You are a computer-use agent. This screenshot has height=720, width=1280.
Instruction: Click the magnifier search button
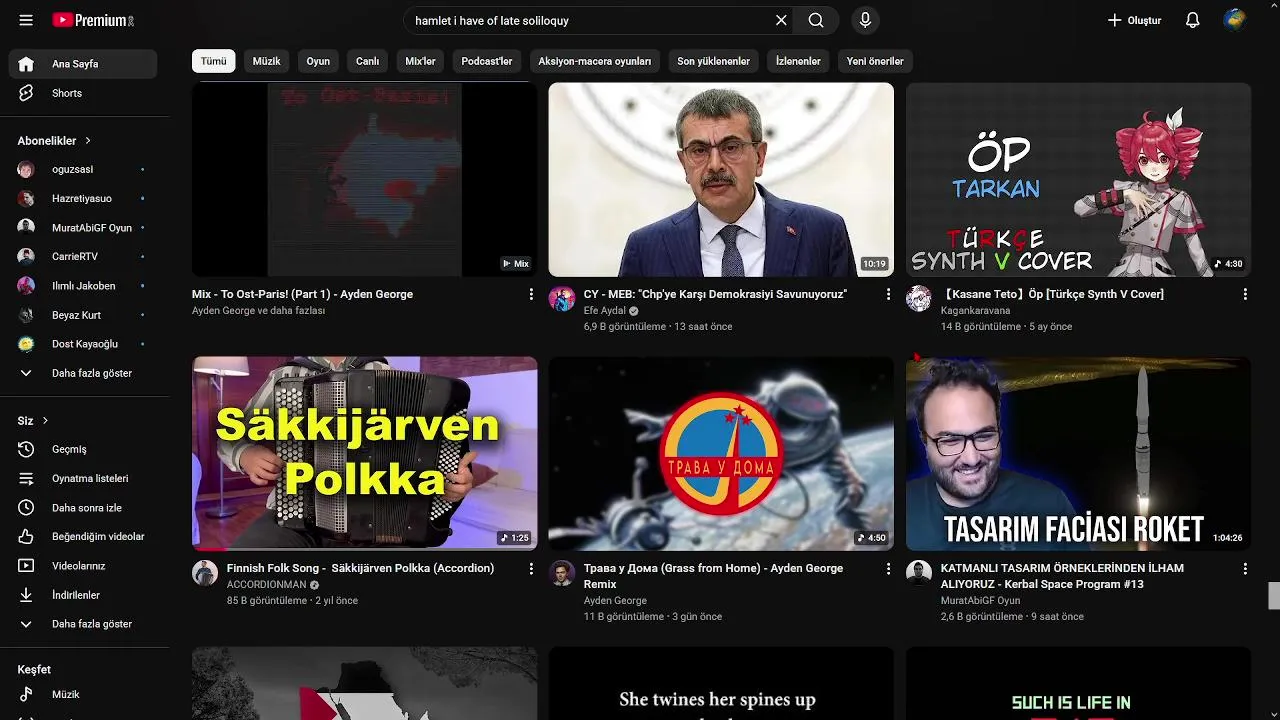(x=816, y=20)
